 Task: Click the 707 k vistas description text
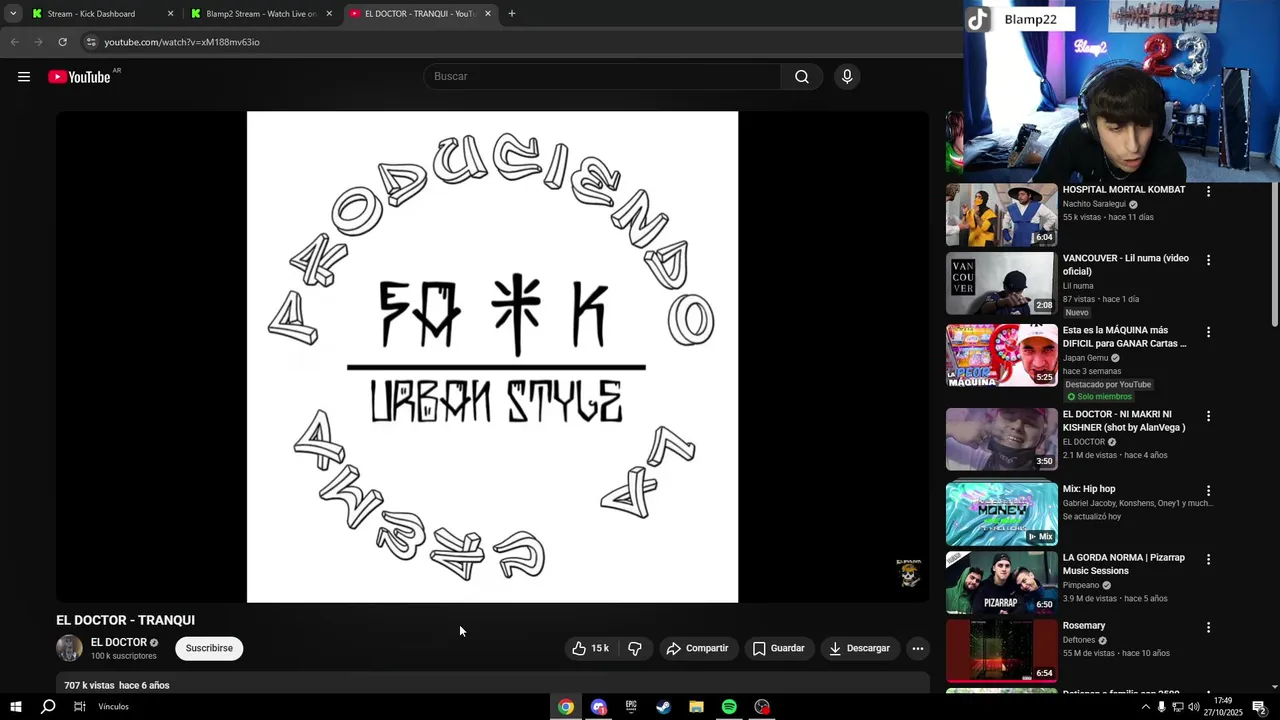(89, 685)
